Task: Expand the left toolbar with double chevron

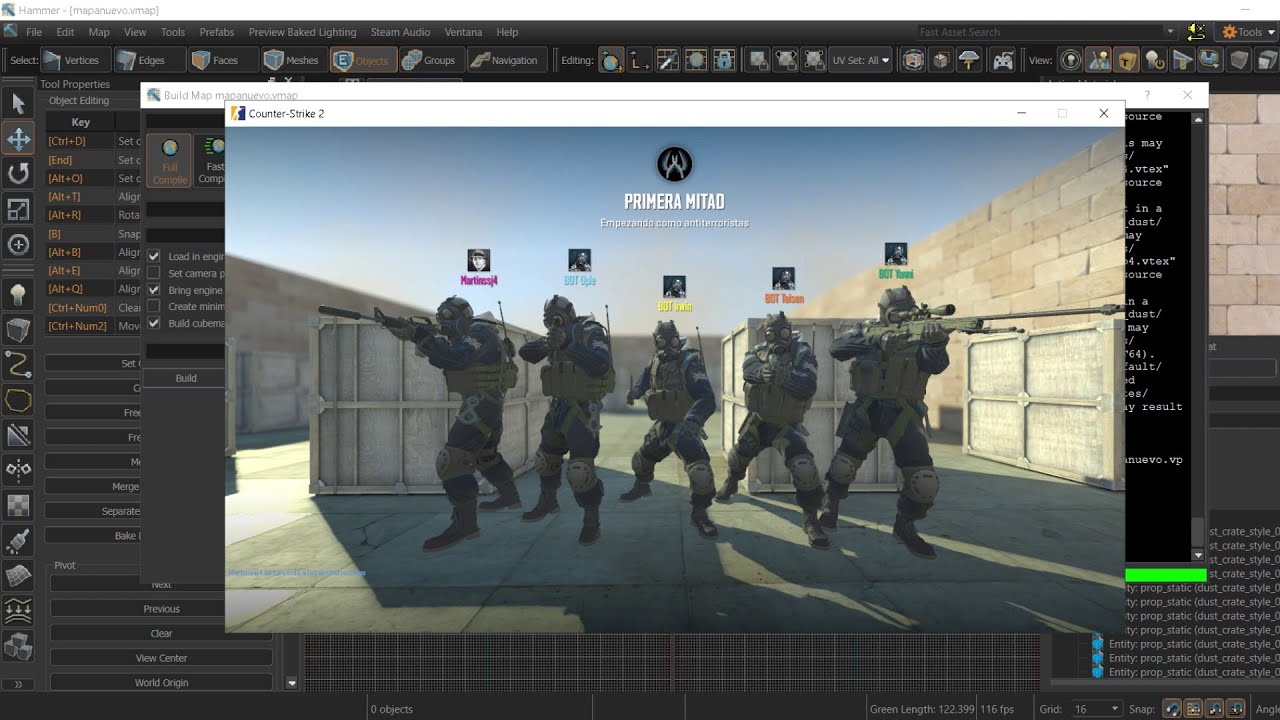Action: (18, 684)
